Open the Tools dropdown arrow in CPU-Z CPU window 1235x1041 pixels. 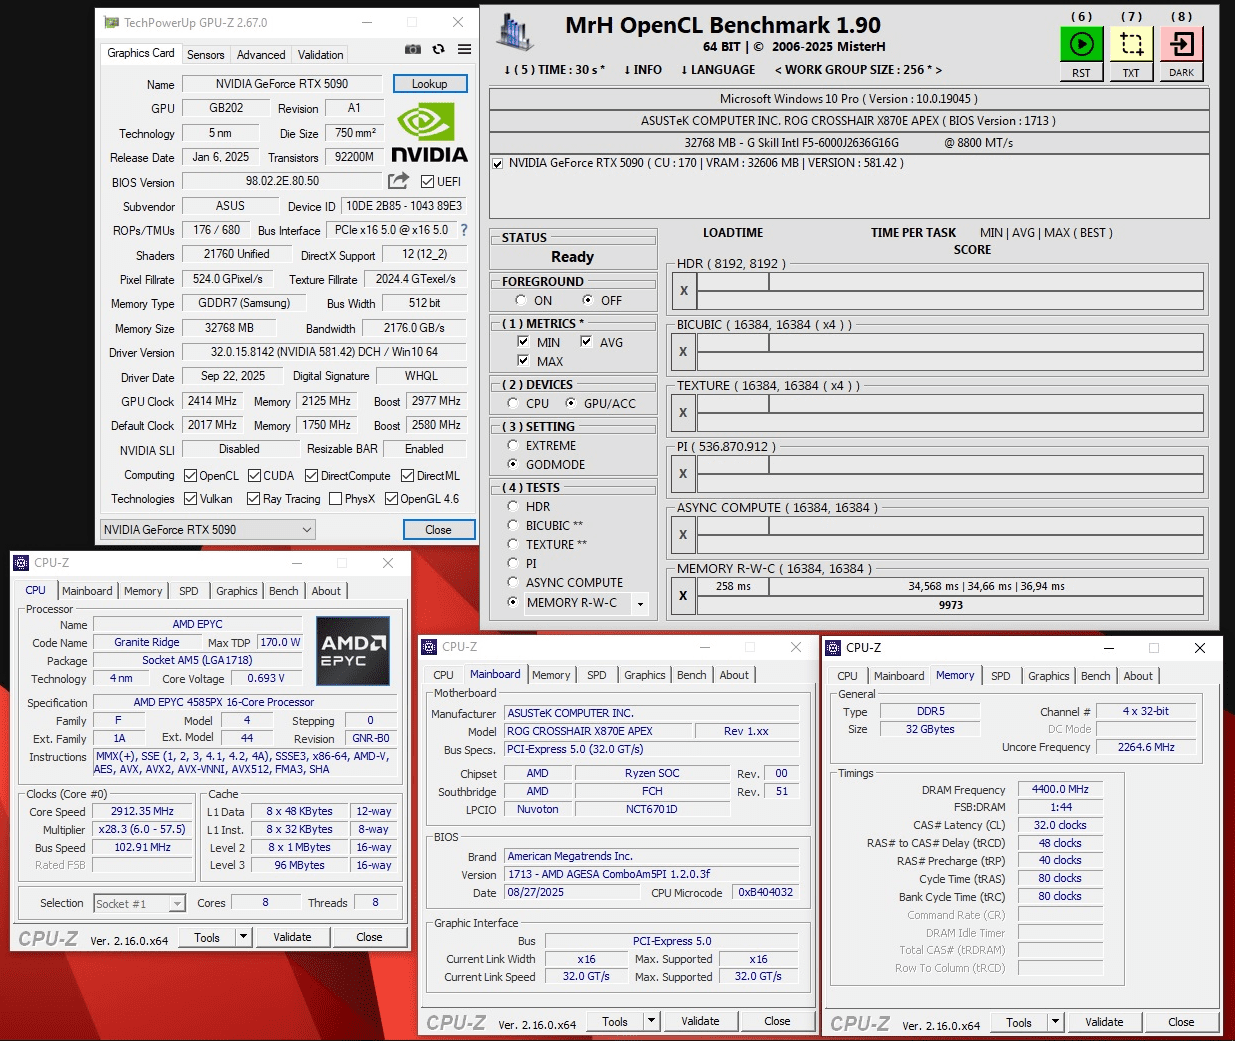coord(243,937)
